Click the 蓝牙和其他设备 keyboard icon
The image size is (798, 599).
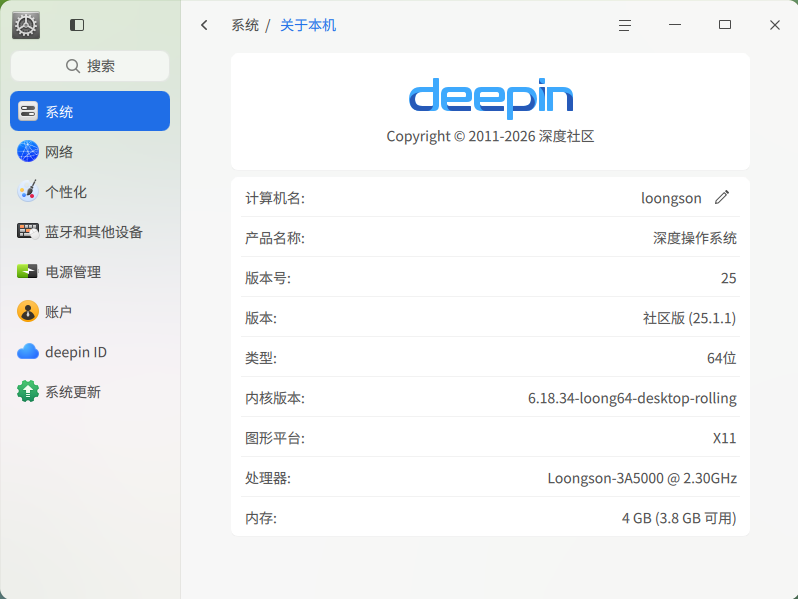(28, 232)
